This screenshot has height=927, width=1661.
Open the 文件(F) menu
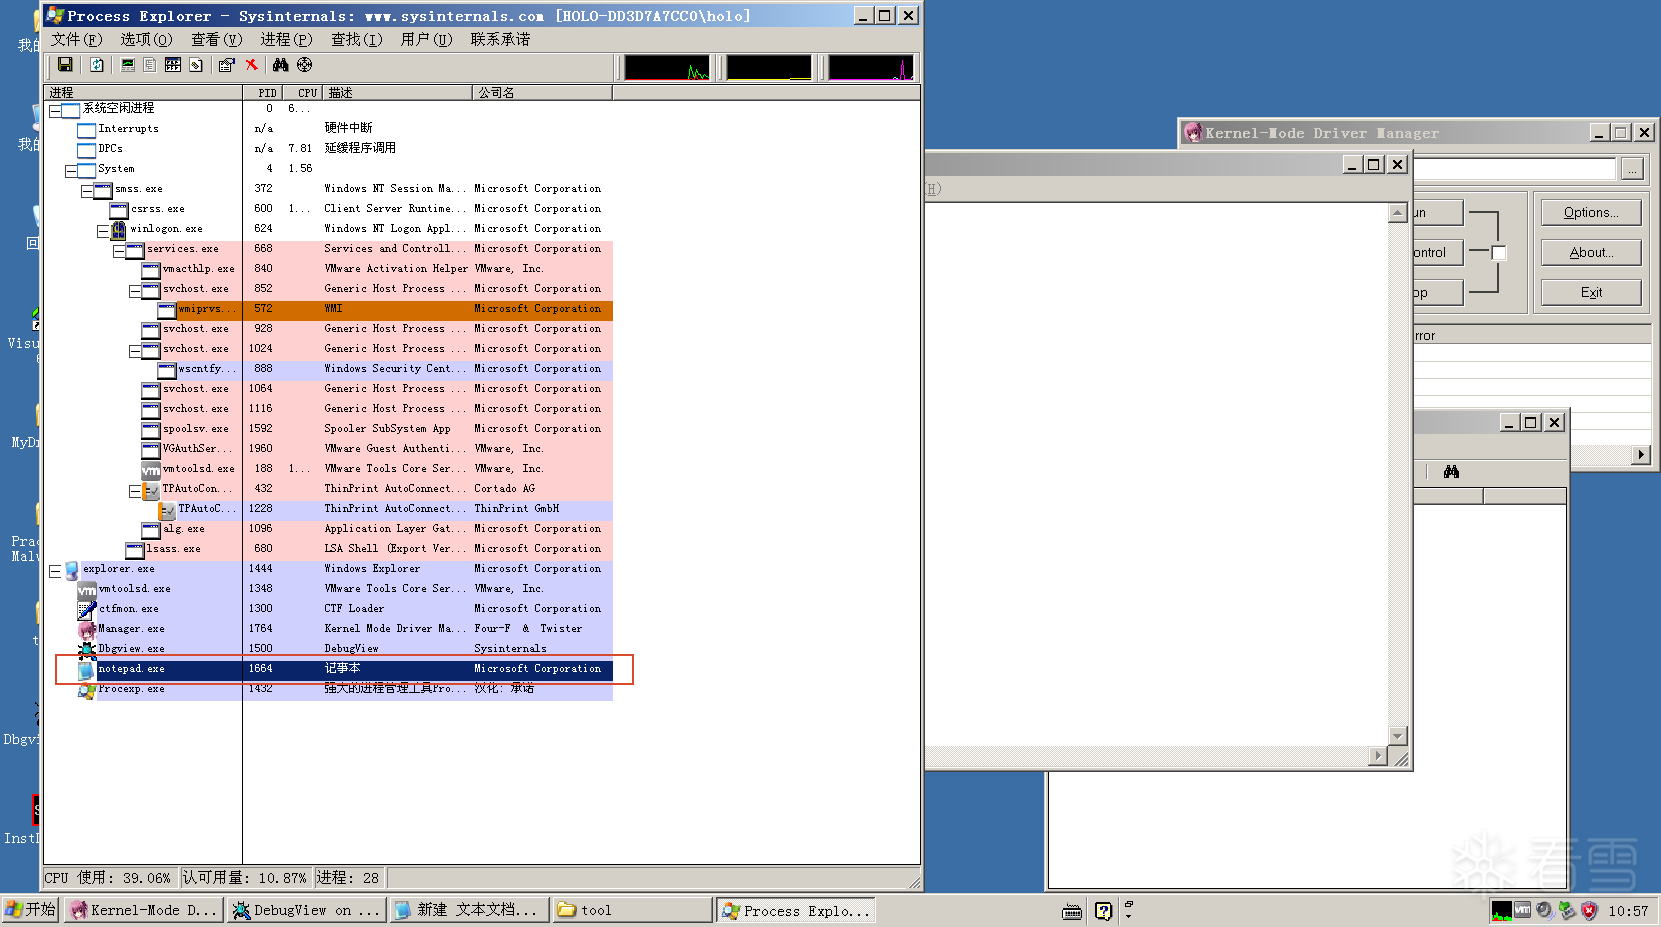[77, 40]
